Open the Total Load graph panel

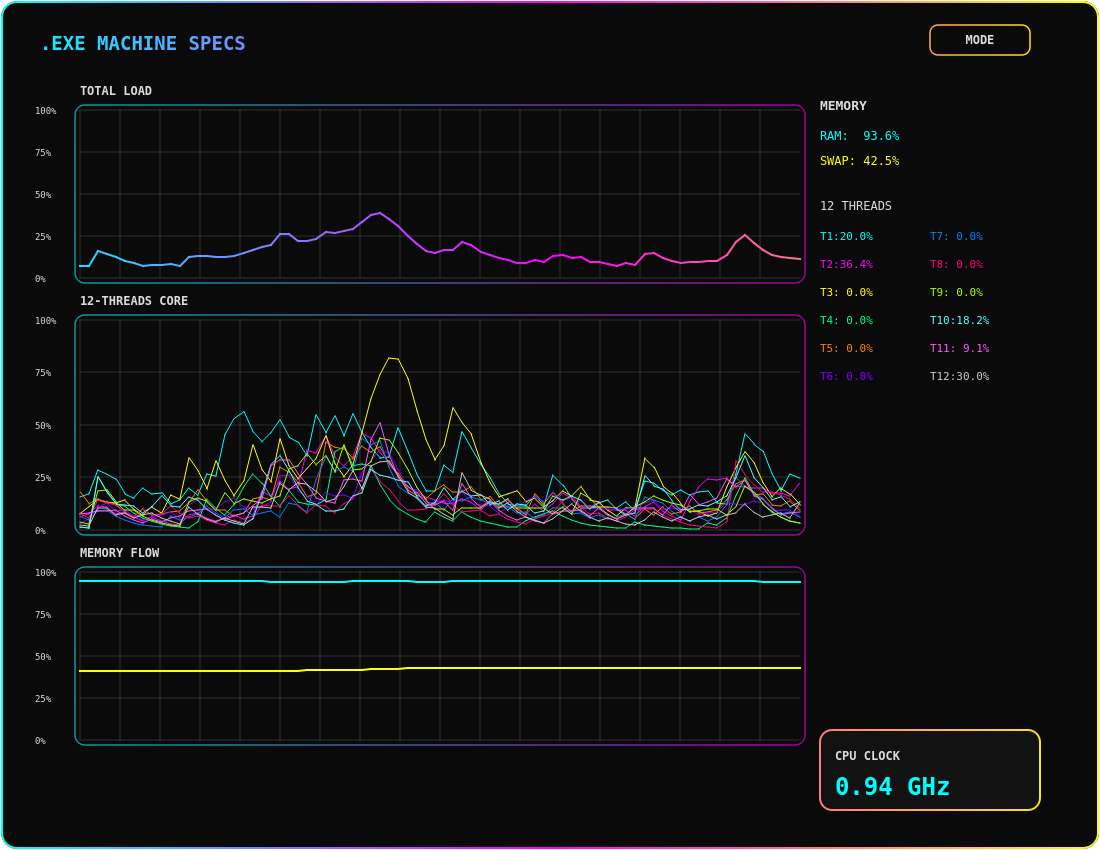(x=440, y=194)
